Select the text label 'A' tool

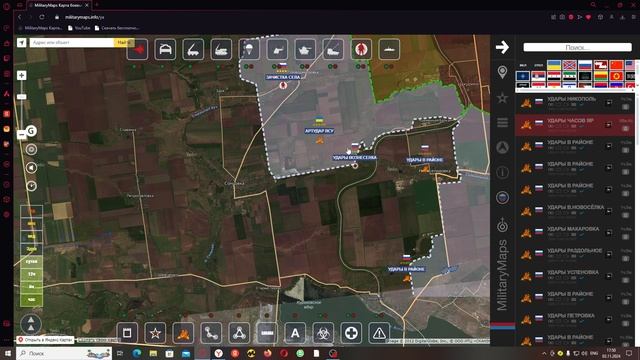[295, 333]
